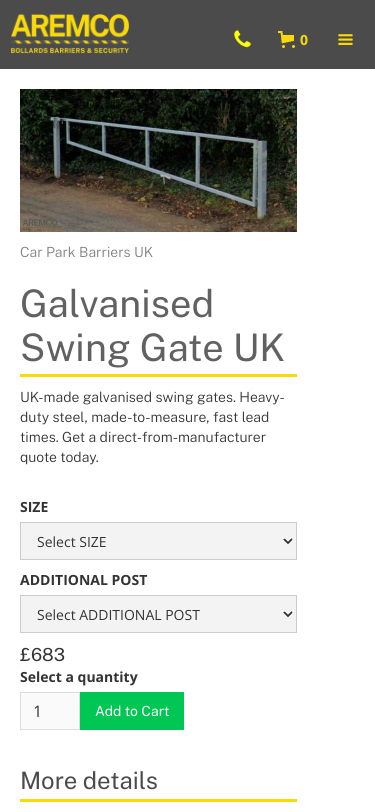The height and width of the screenshot is (812, 375).
Task: Open the Select ADDITIONAL POST dropdown
Action: coord(158,614)
